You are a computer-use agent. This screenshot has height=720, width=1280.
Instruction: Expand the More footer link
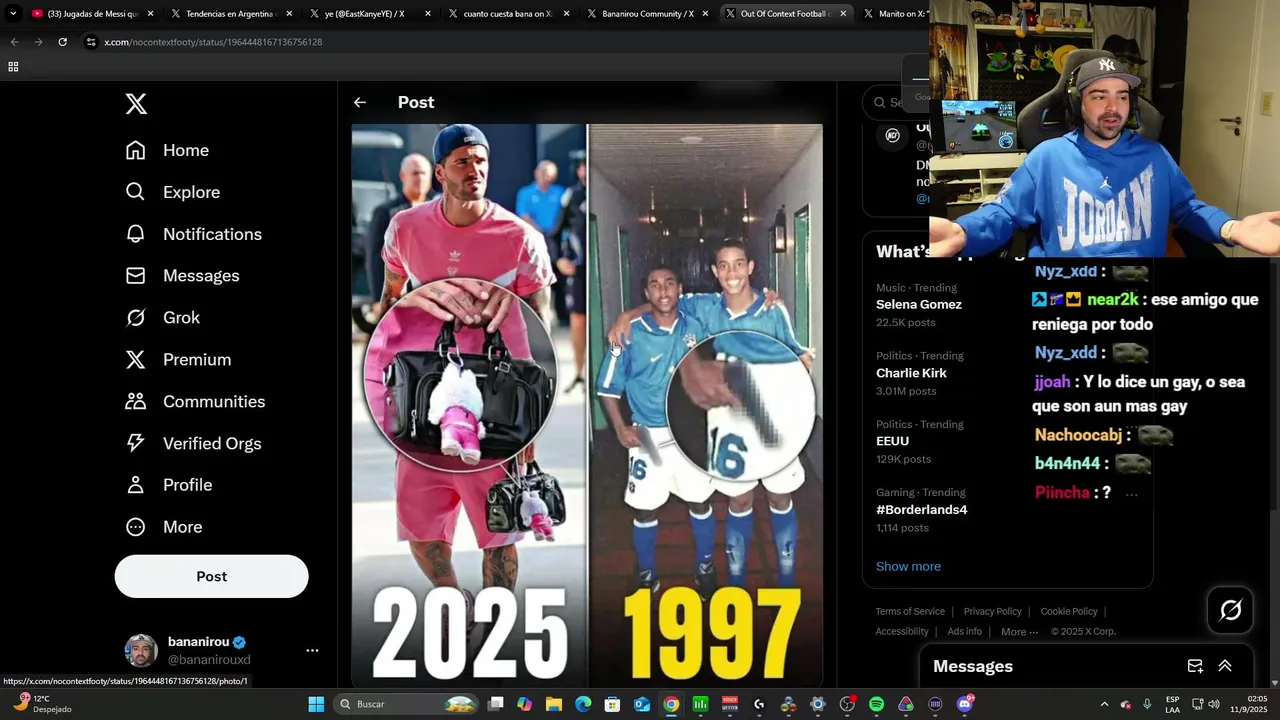coord(1019,631)
